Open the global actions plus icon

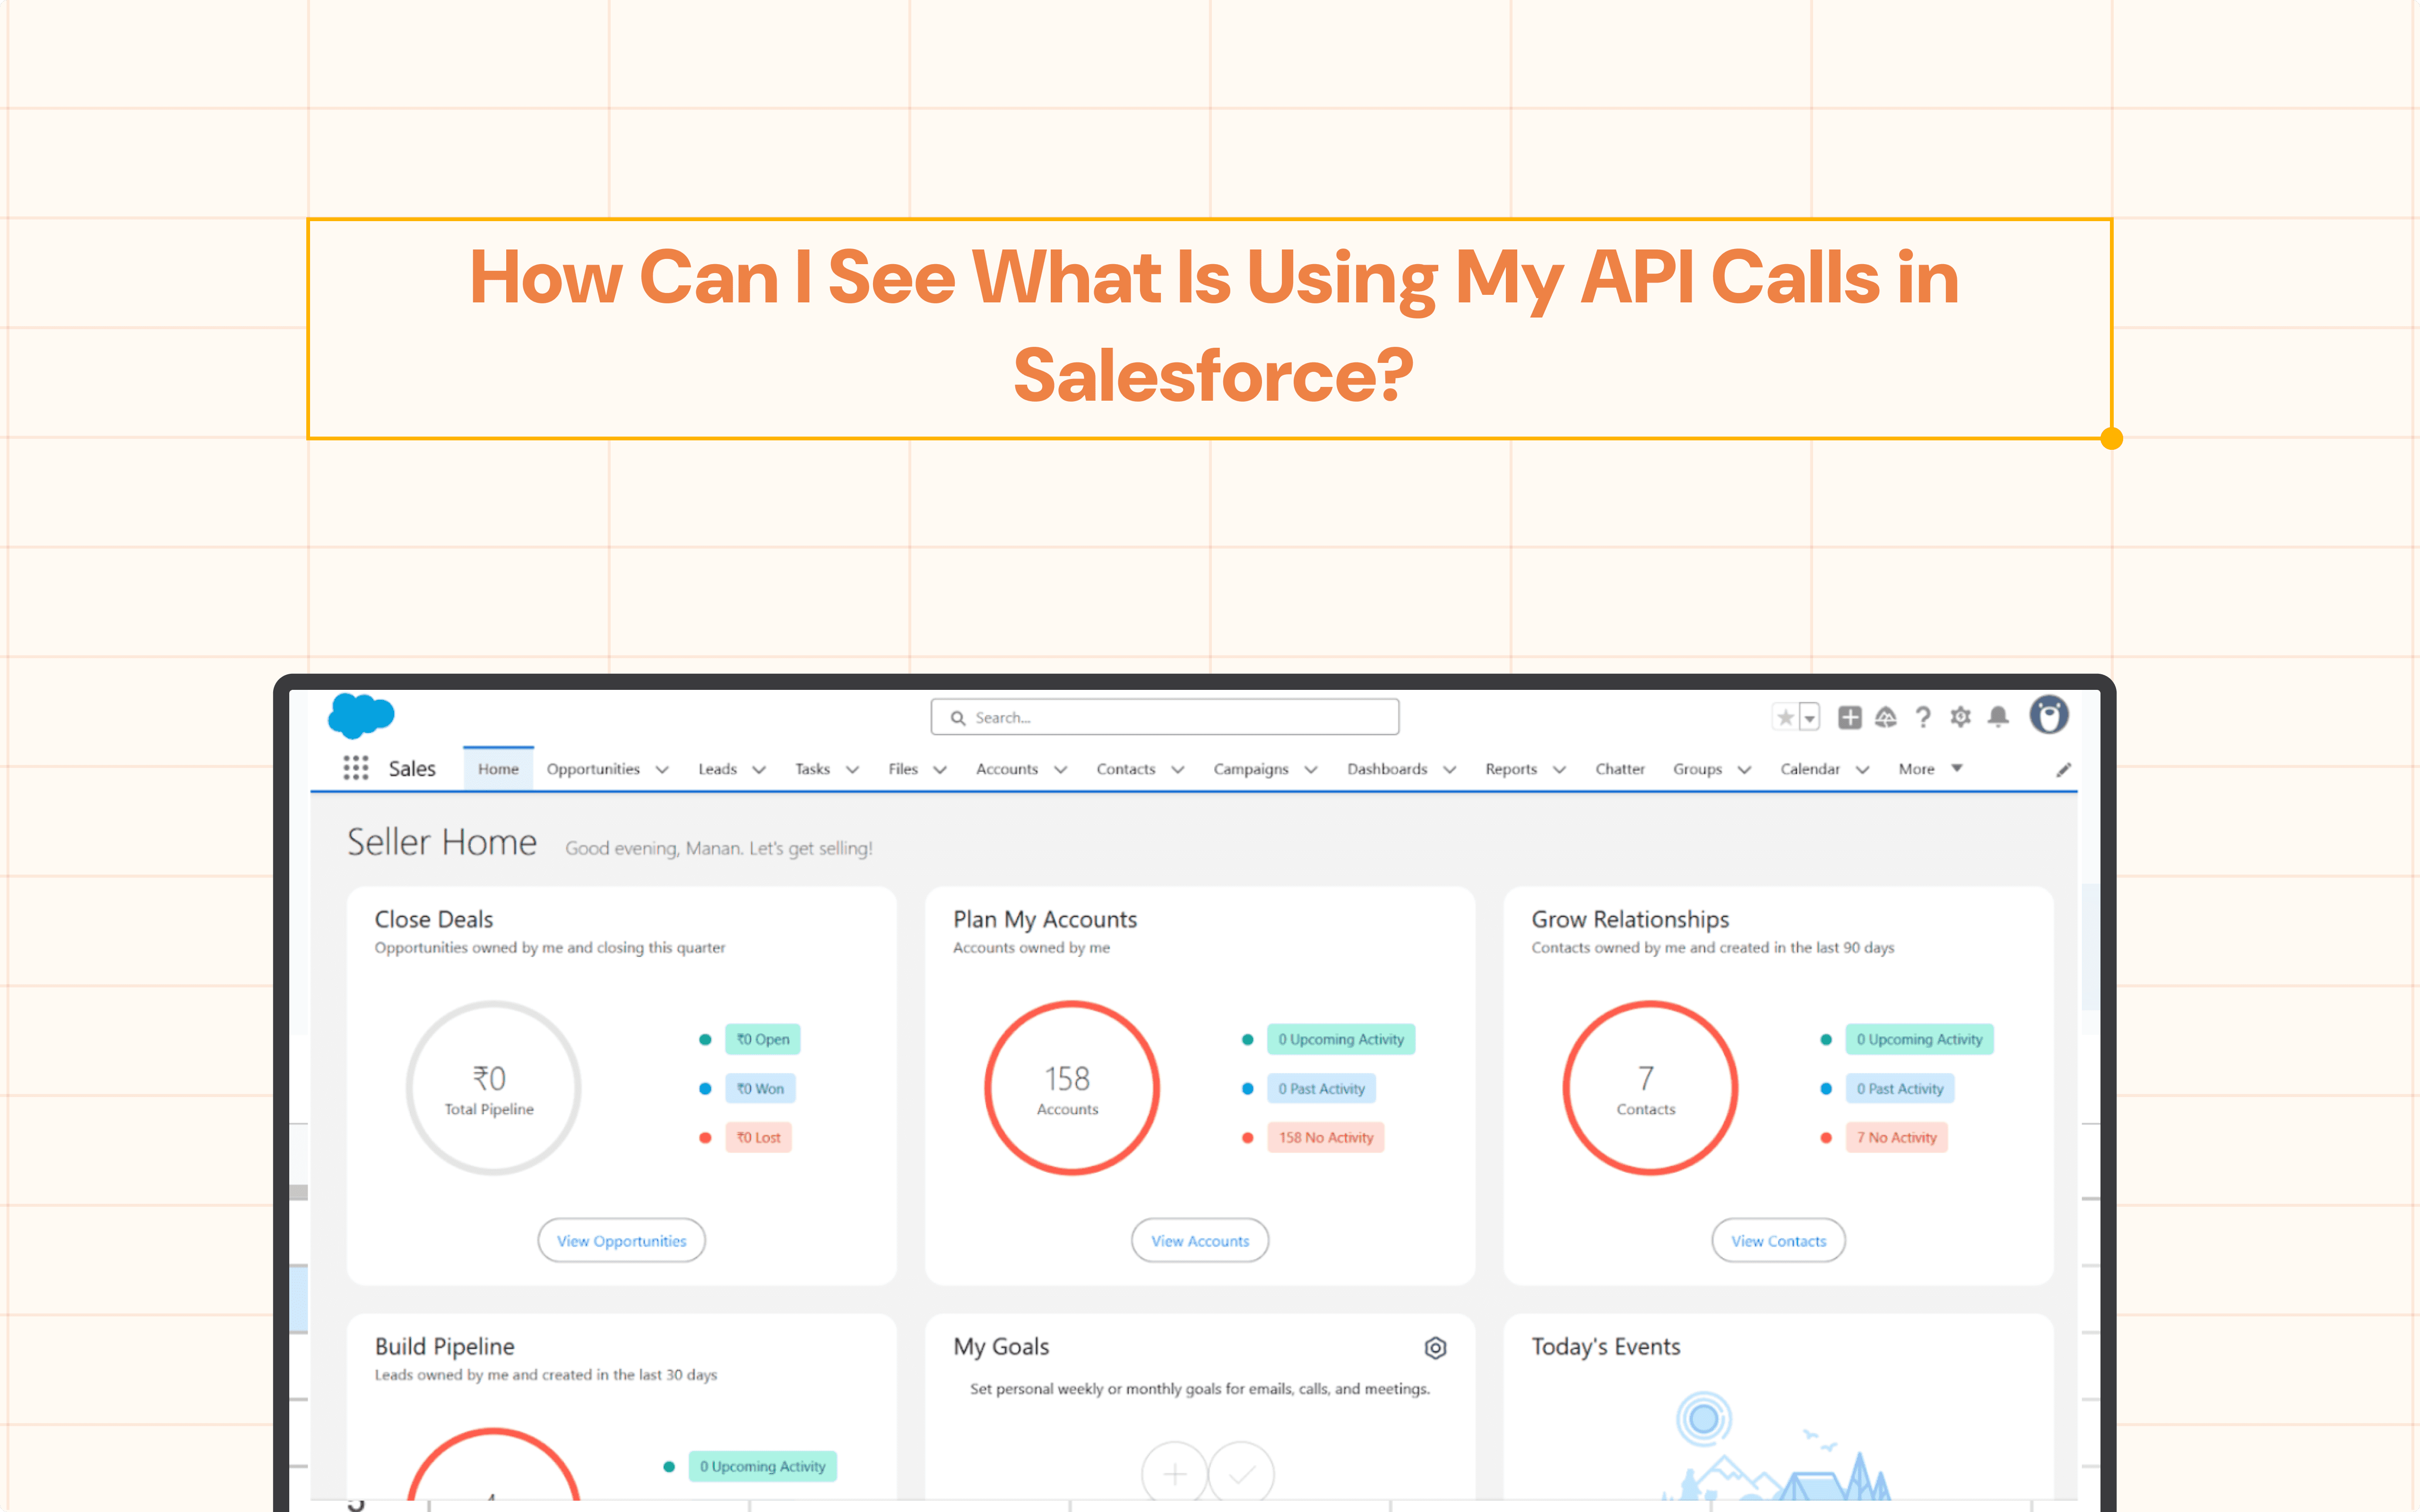pos(1849,717)
